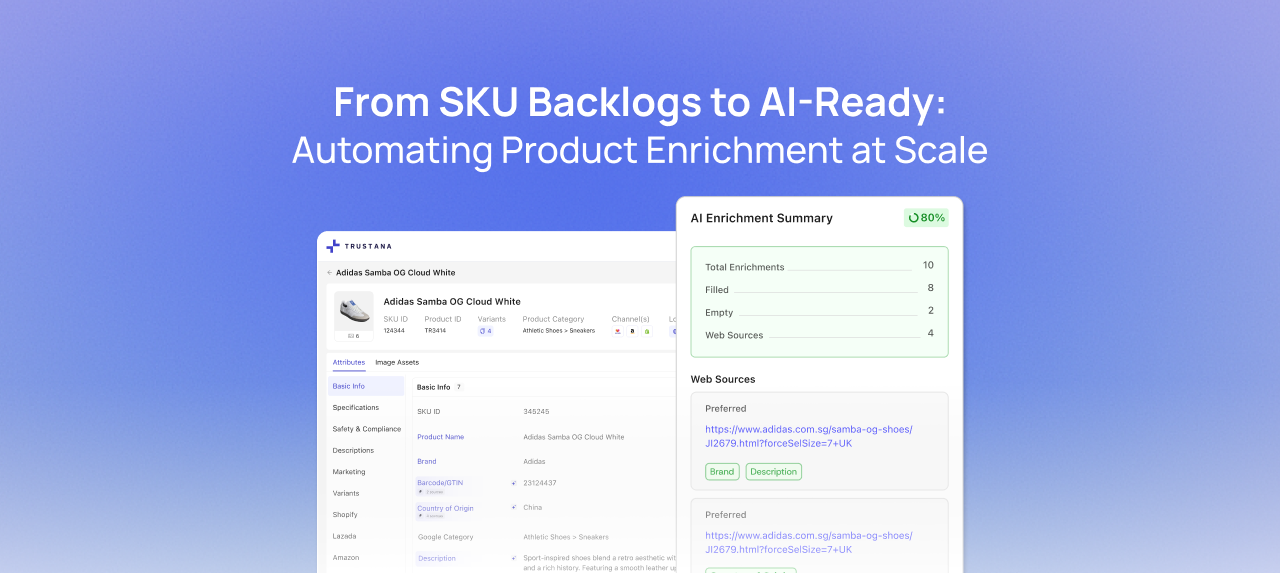This screenshot has width=1280, height=573.
Task: Click the Product Name attribute label
Action: point(440,437)
